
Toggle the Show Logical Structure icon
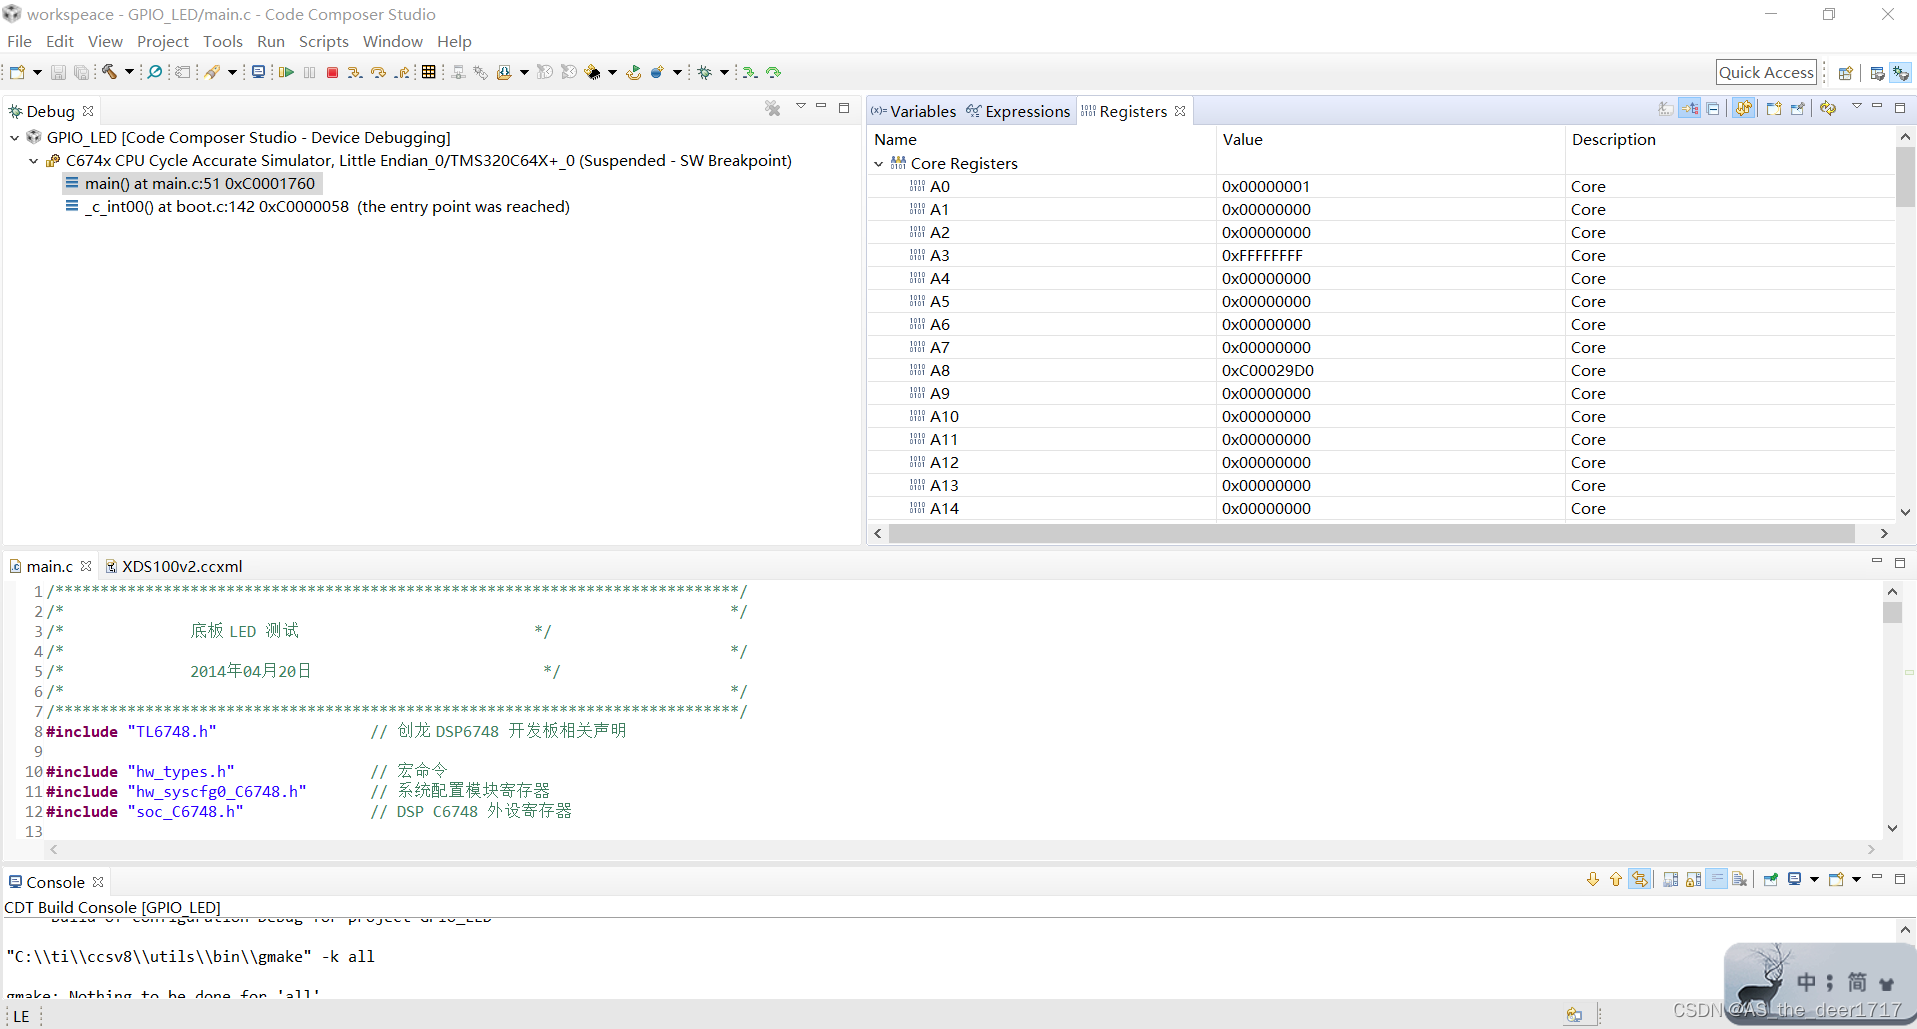(1690, 108)
